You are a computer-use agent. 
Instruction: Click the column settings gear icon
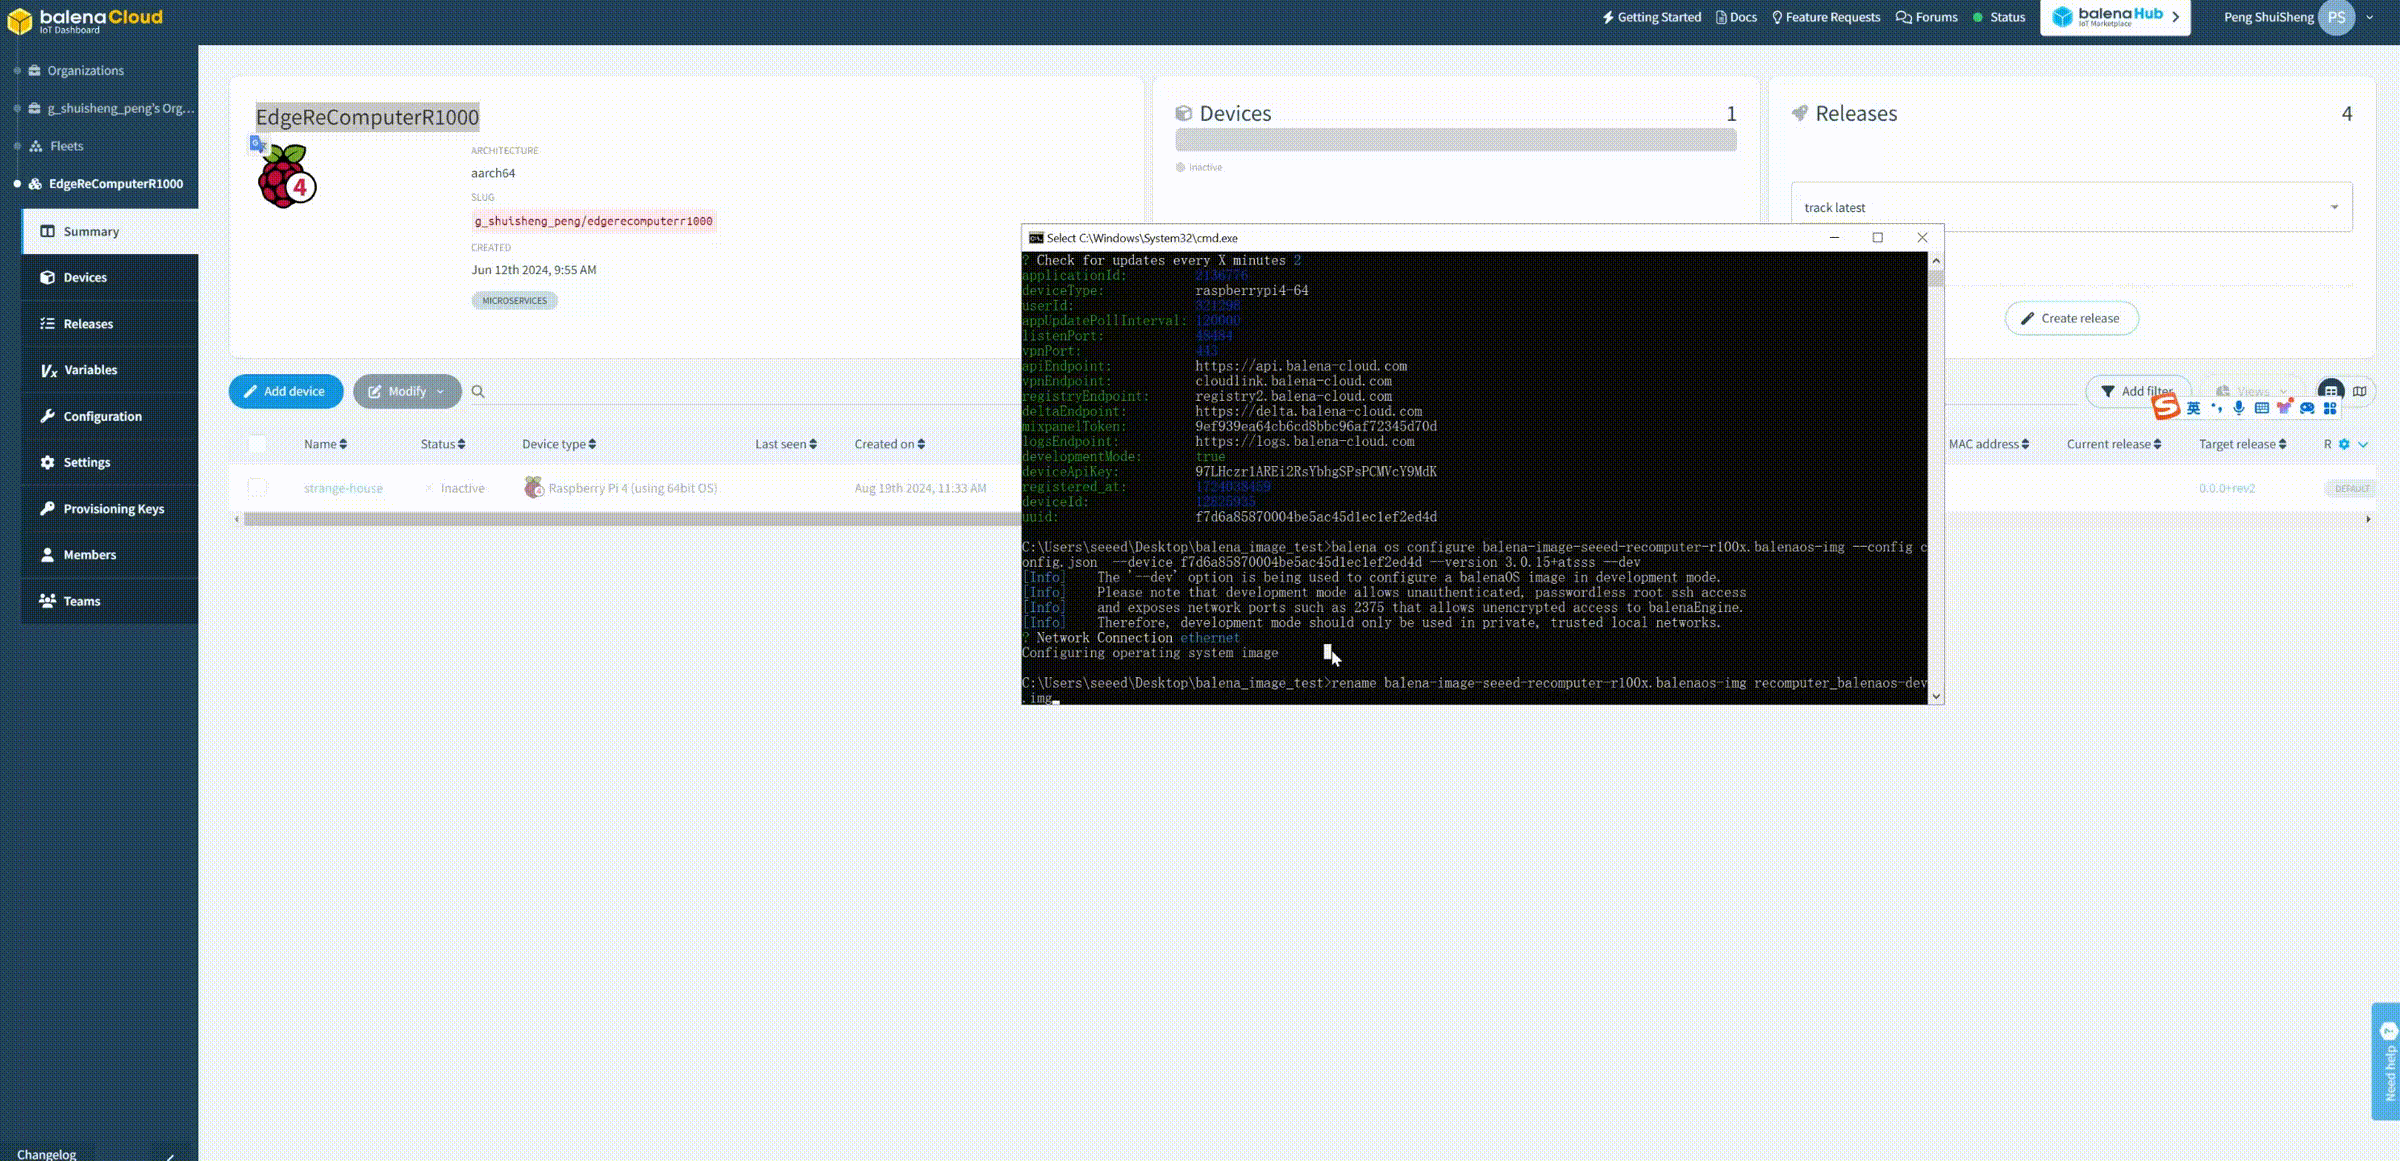(2344, 444)
